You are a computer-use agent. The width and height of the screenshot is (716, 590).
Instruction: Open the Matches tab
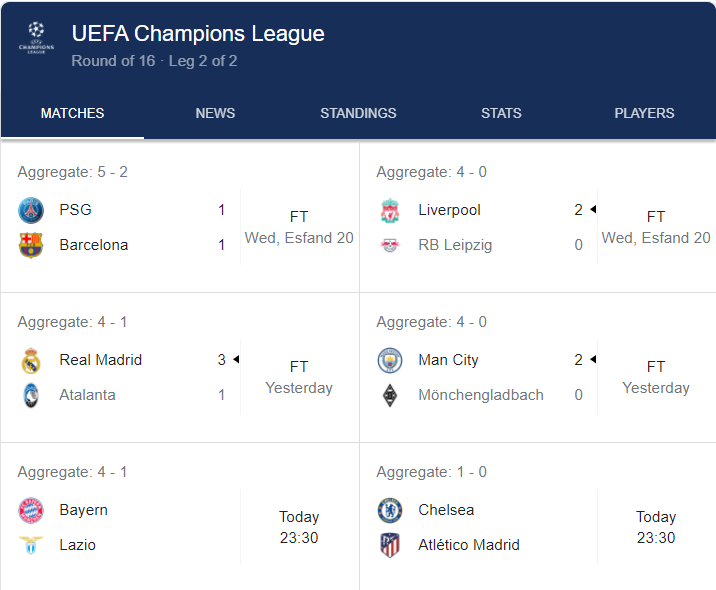(x=72, y=113)
